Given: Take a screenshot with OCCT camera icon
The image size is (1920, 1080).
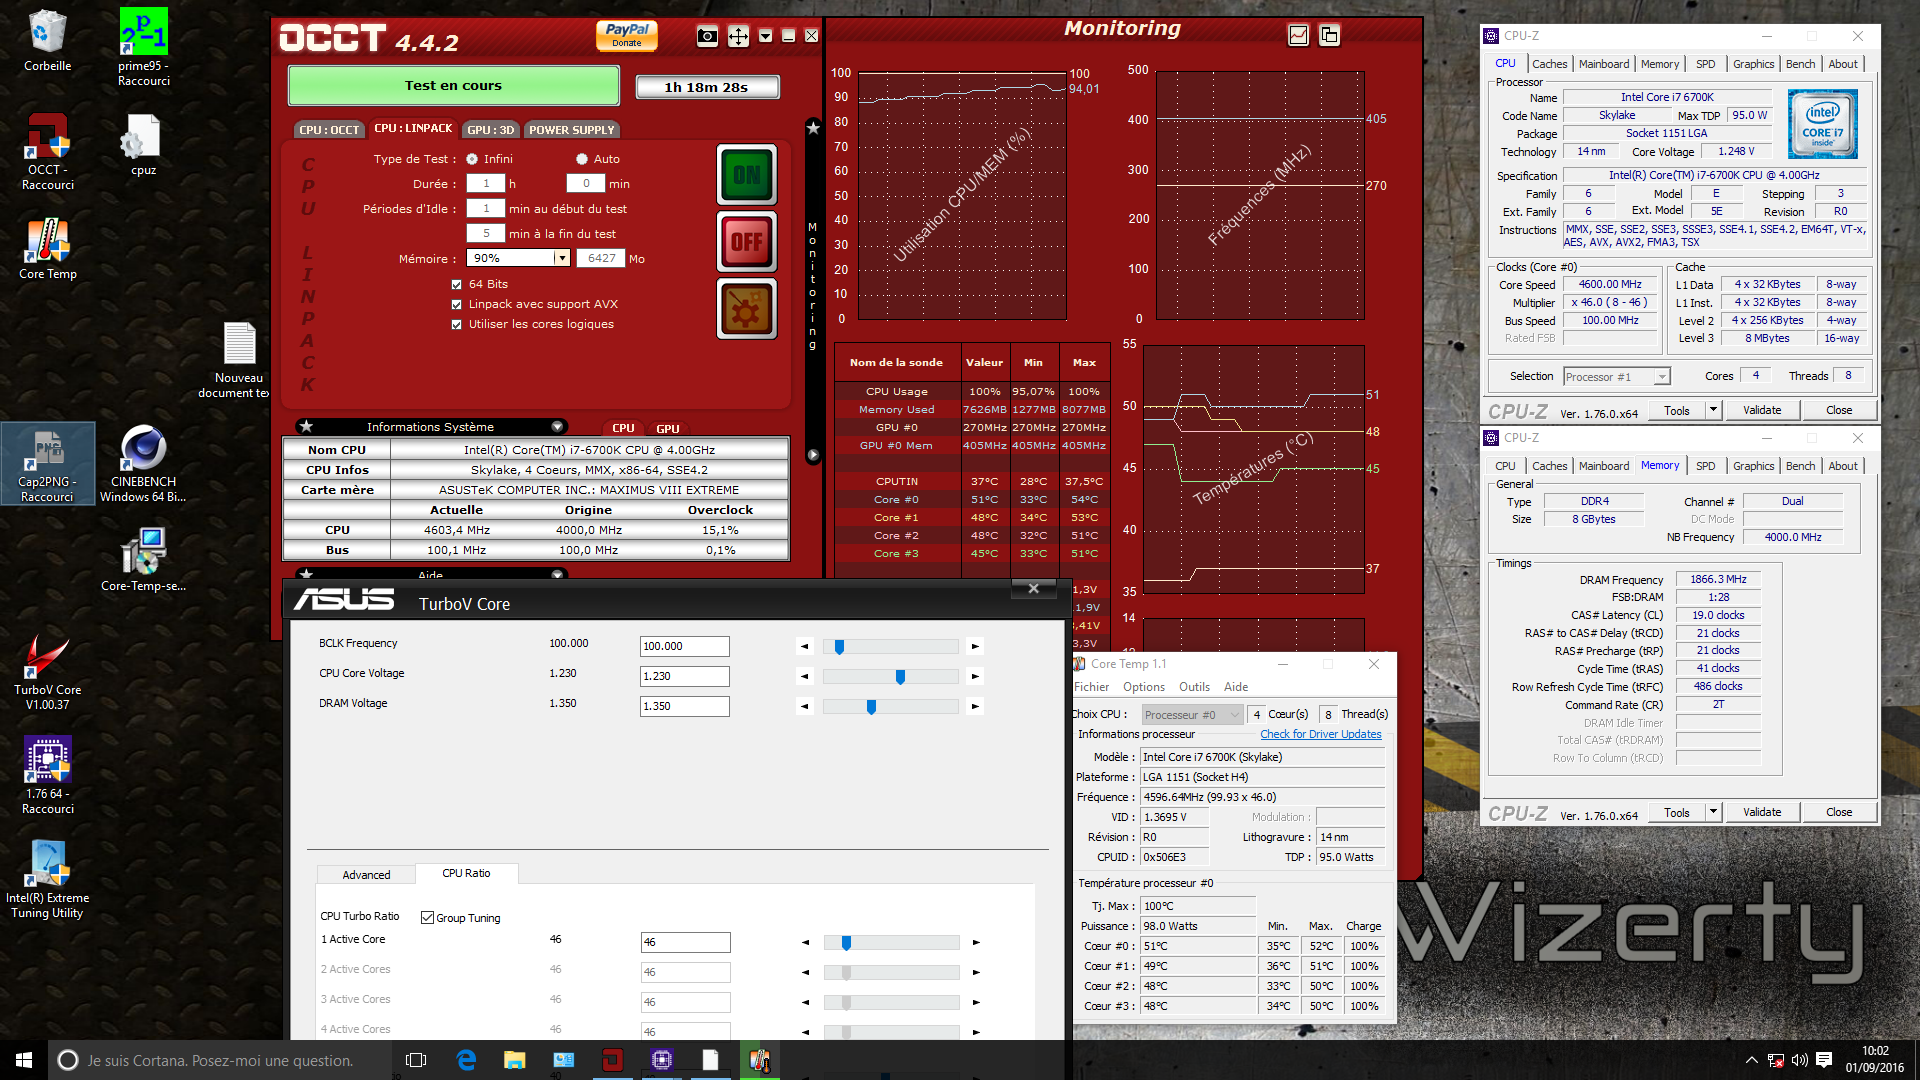Looking at the screenshot, I should [707, 37].
